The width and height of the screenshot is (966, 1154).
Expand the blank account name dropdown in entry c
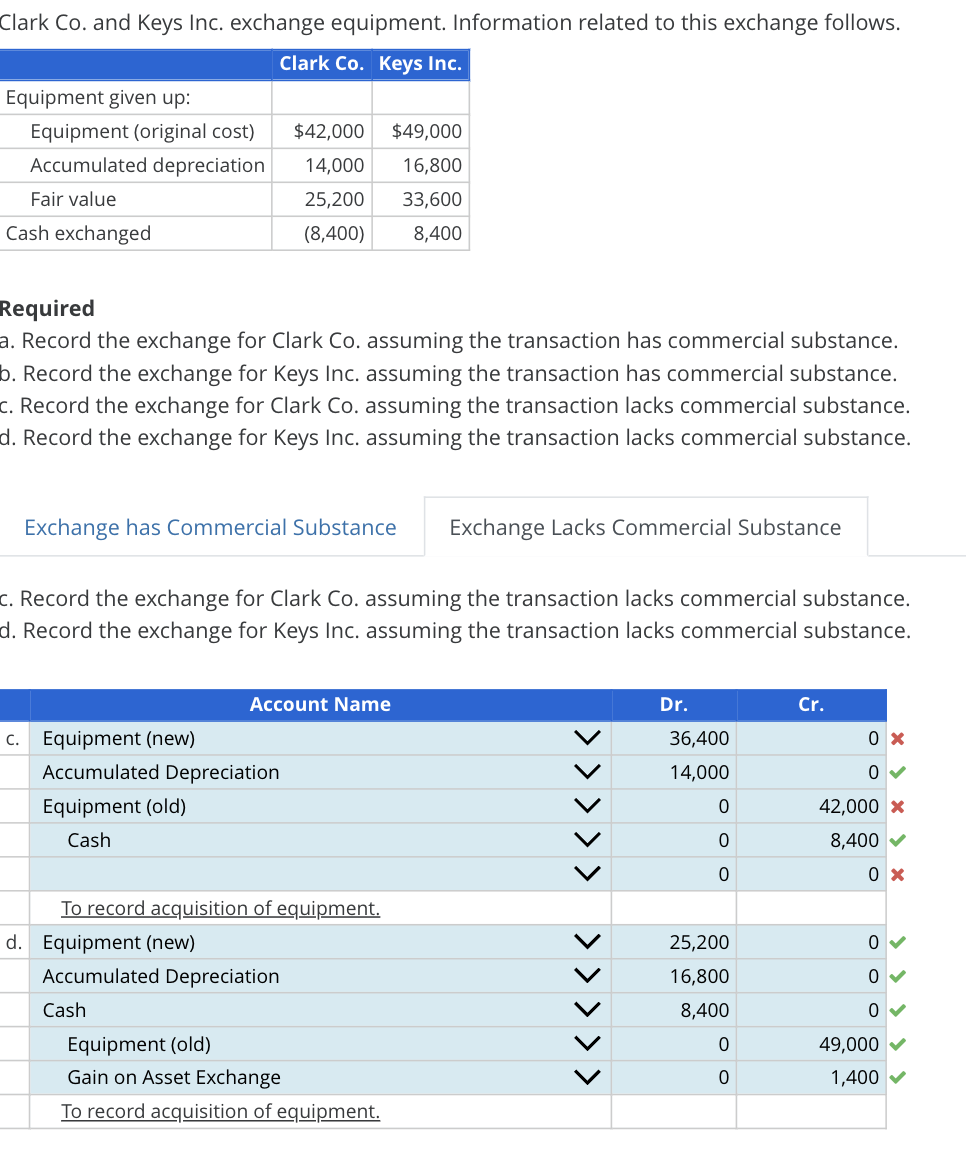pyautogui.click(x=588, y=873)
